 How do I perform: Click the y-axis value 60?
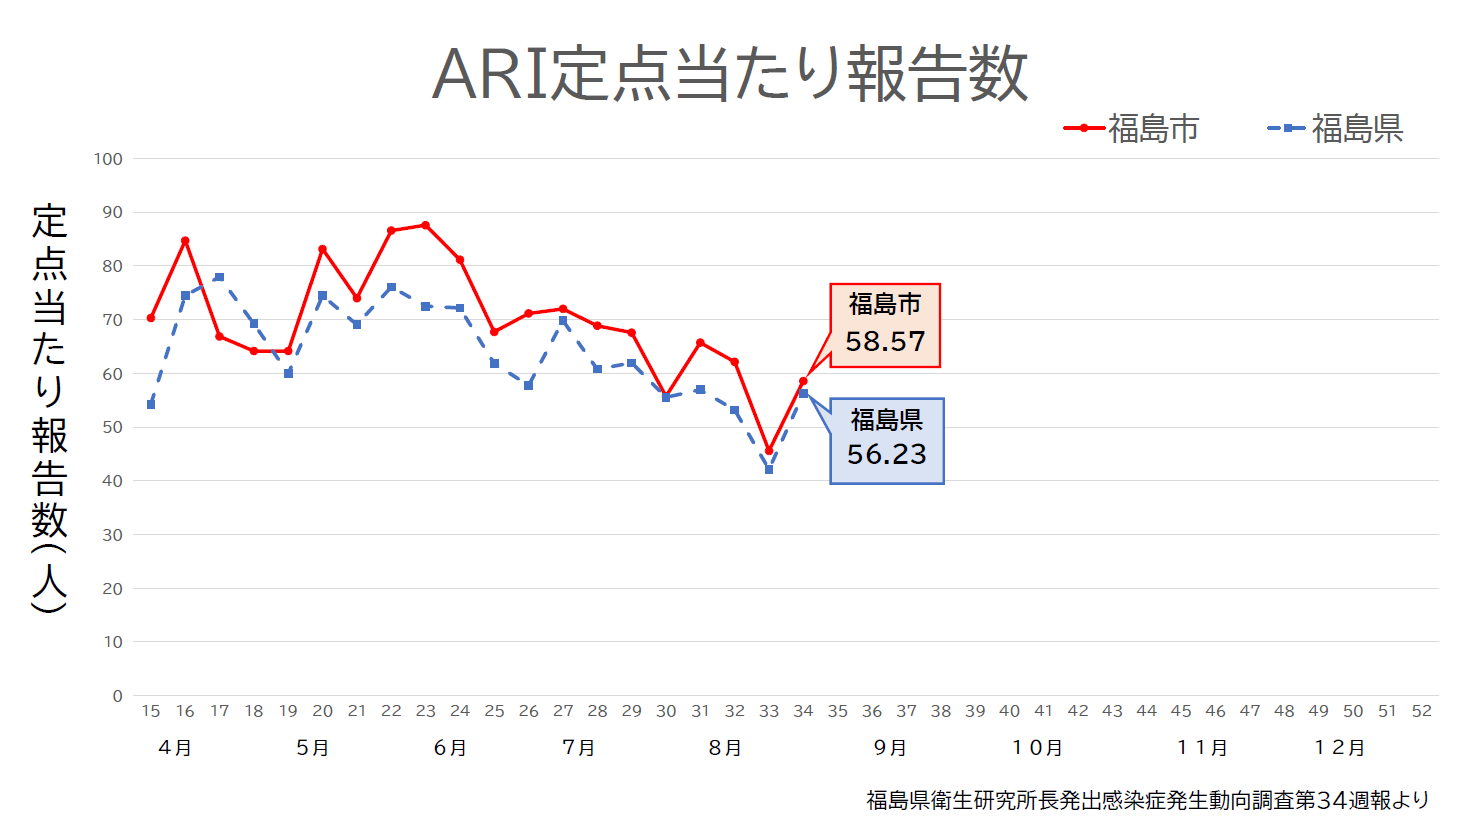112,374
